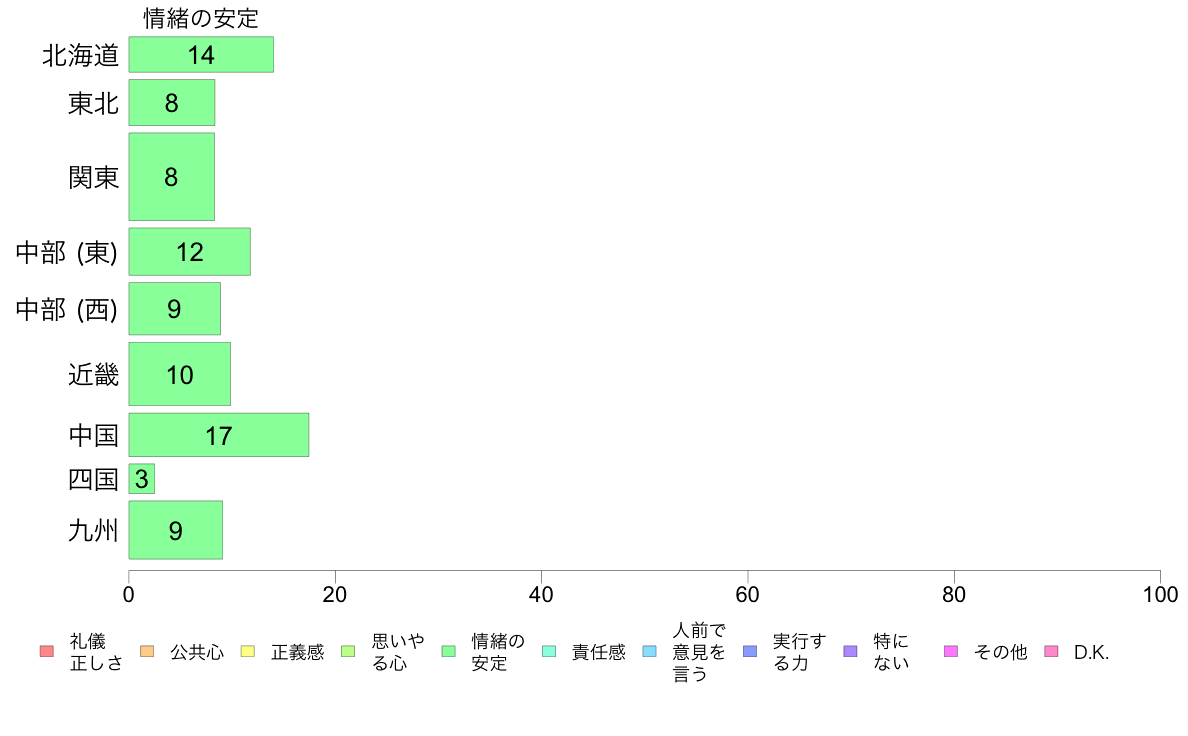This screenshot has width=1188, height=736.
Task: Click the 公共心 orange legend swatch
Action: [147, 651]
